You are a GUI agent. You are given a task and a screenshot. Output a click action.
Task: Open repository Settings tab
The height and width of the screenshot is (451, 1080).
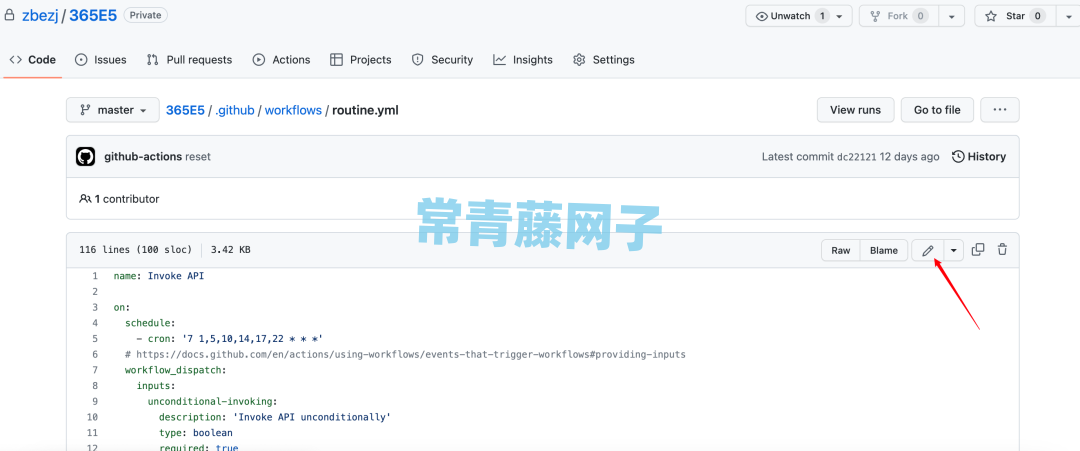pos(603,60)
